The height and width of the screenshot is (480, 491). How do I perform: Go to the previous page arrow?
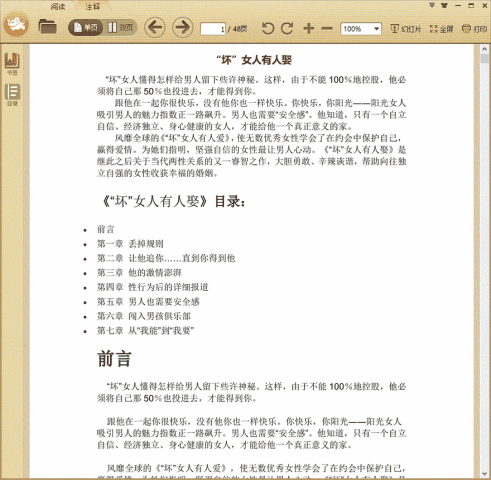(x=155, y=27)
